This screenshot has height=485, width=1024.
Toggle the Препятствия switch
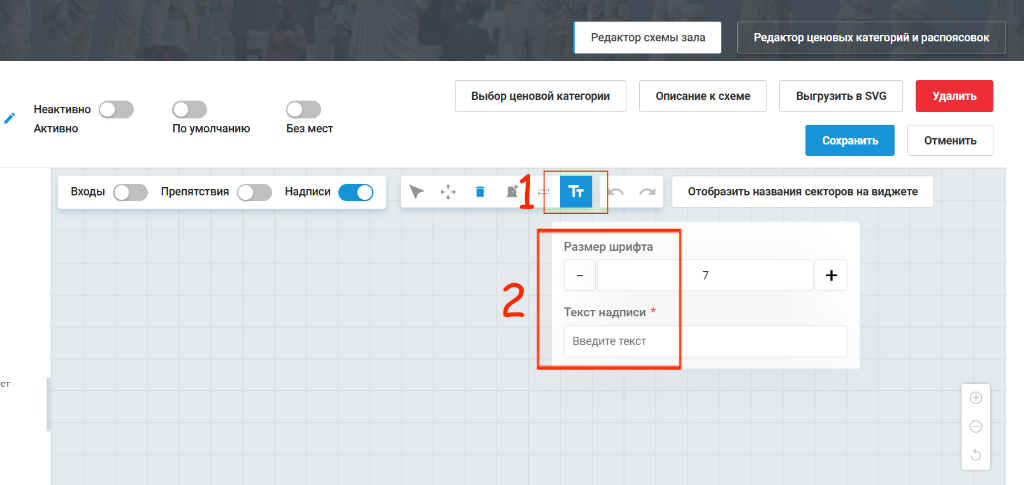255,192
